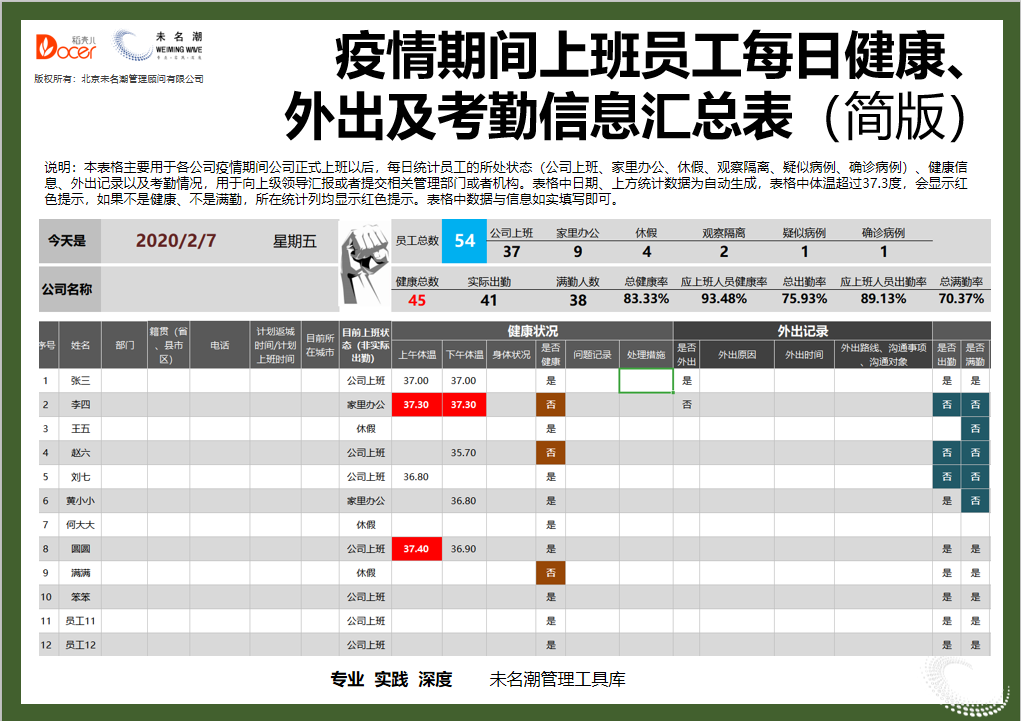Toggle 张三's 是否外出 status cell

[x=687, y=381]
